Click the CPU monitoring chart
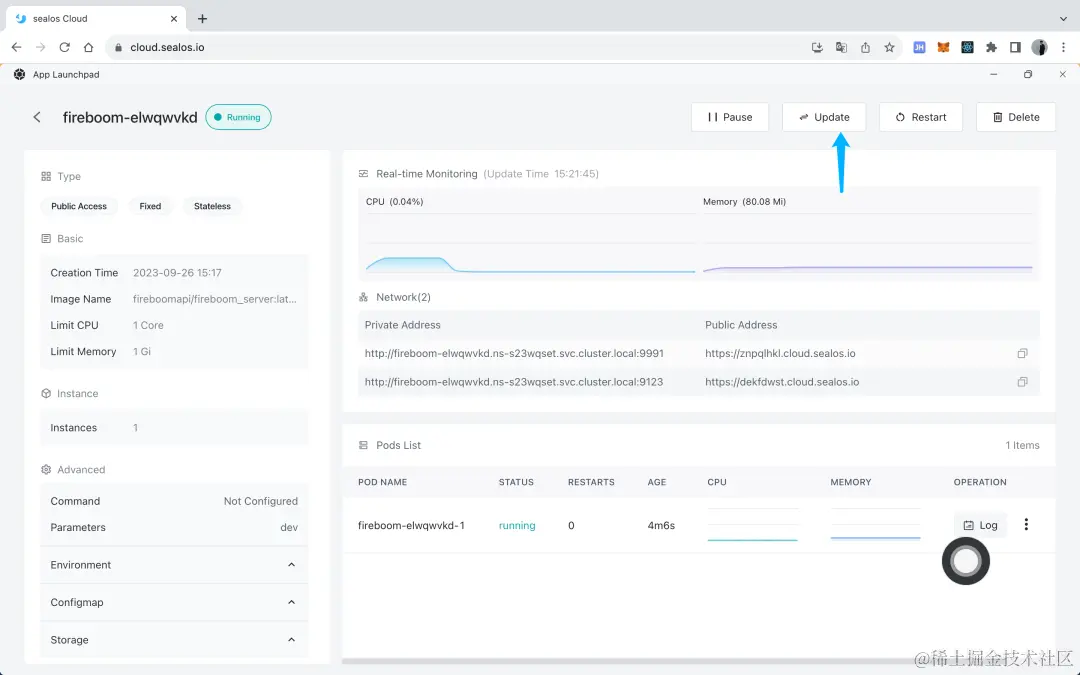1080x675 pixels. click(530, 243)
